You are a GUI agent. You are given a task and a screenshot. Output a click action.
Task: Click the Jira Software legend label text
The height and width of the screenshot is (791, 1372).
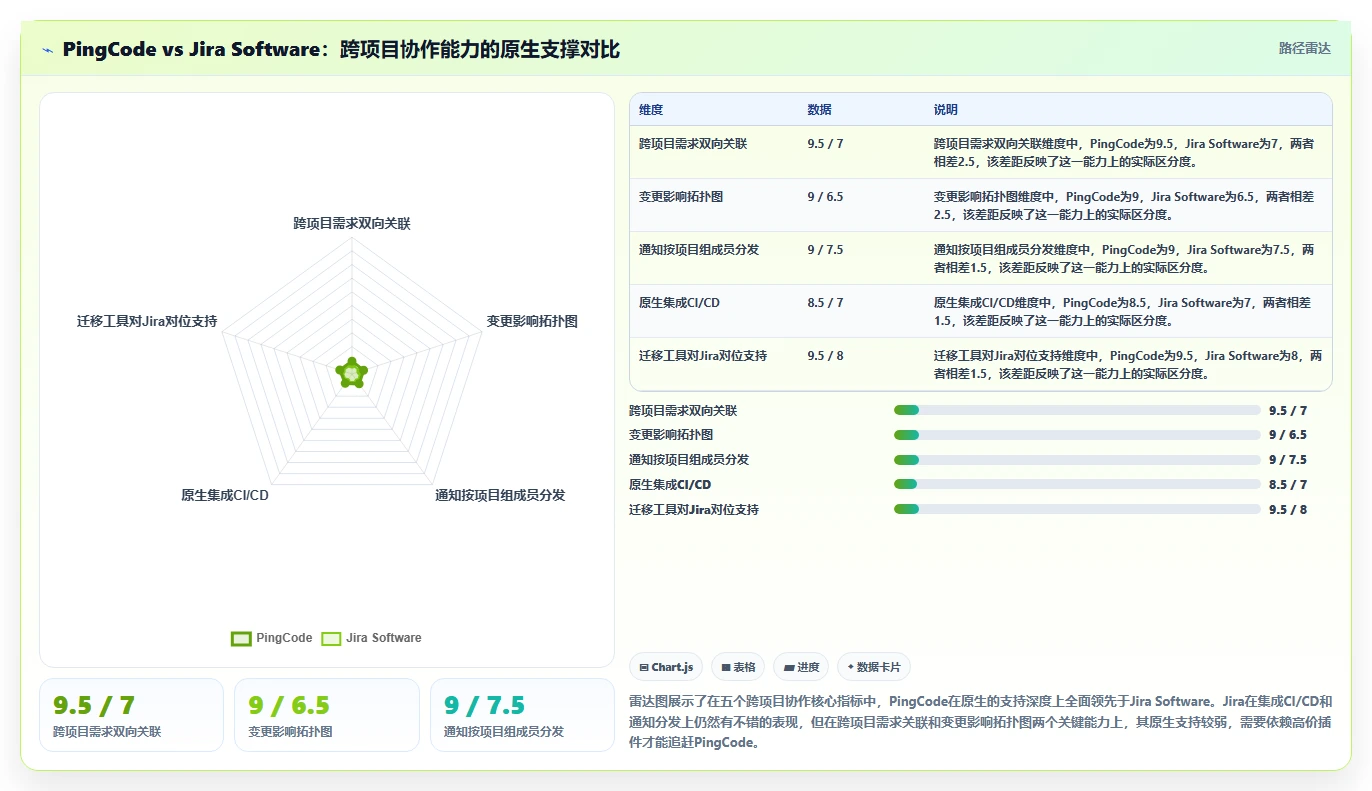[x=384, y=638]
